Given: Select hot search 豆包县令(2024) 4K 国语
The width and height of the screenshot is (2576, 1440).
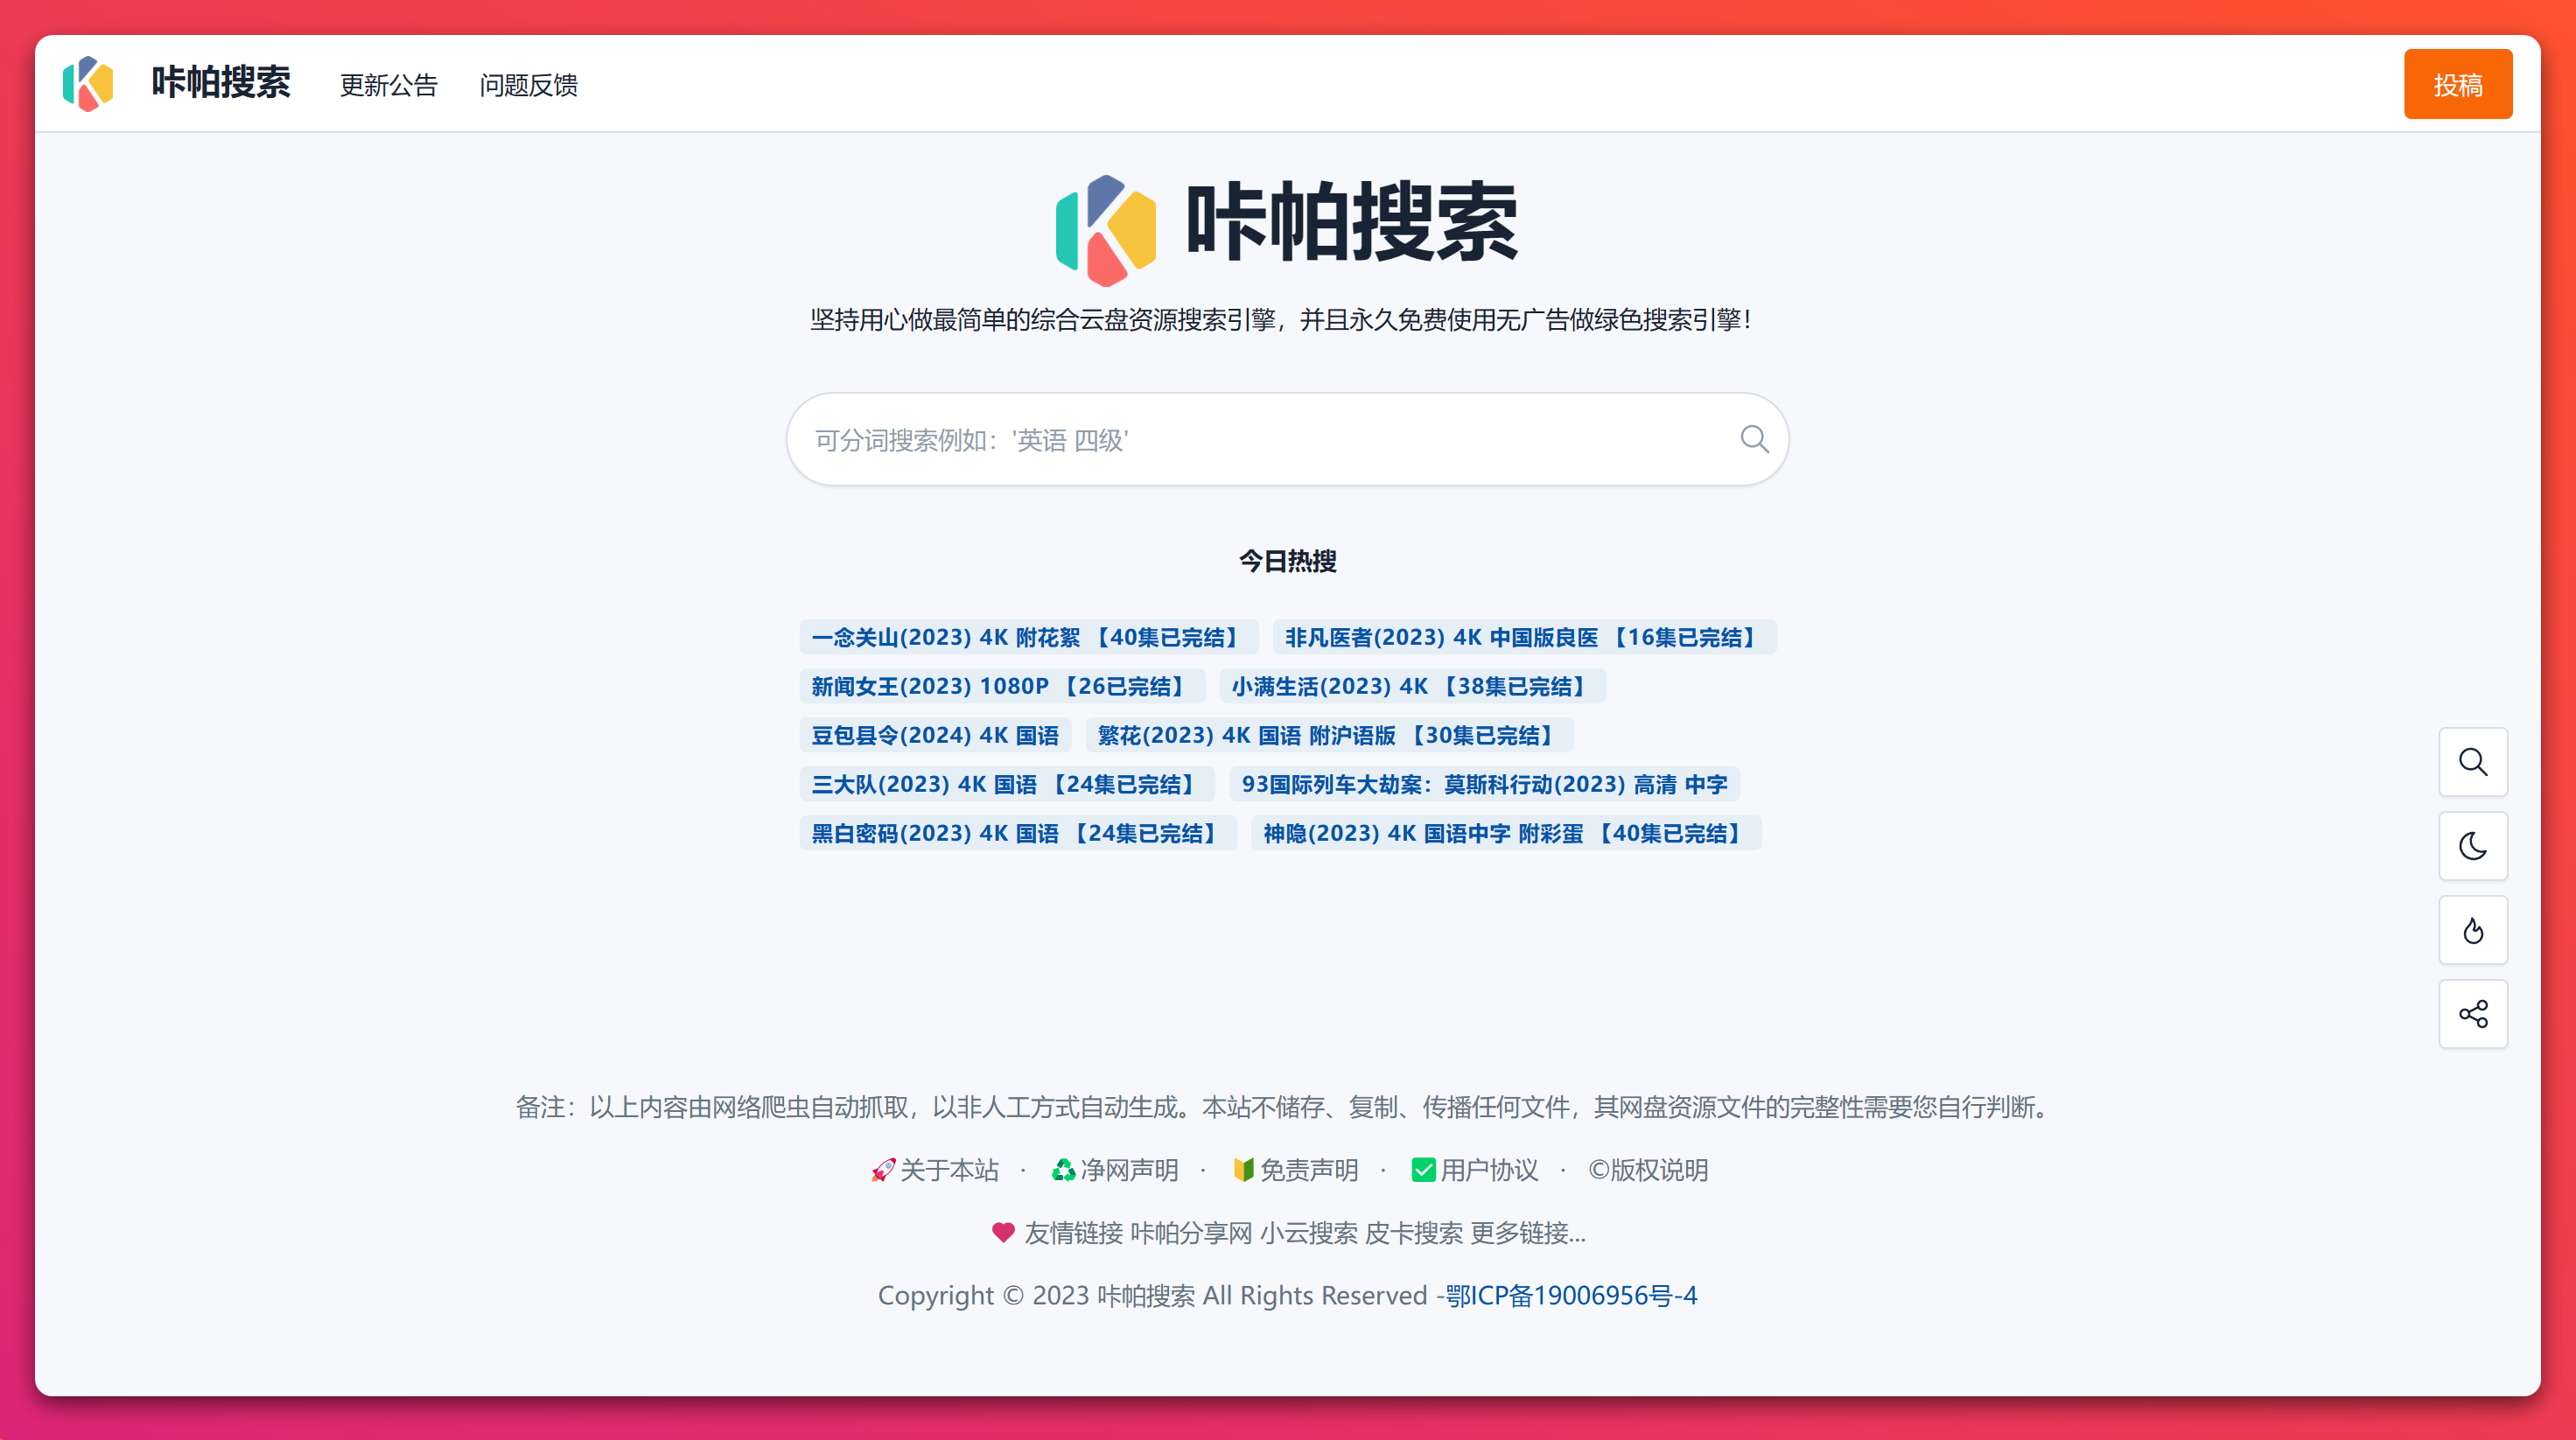Looking at the screenshot, I should coord(934,735).
